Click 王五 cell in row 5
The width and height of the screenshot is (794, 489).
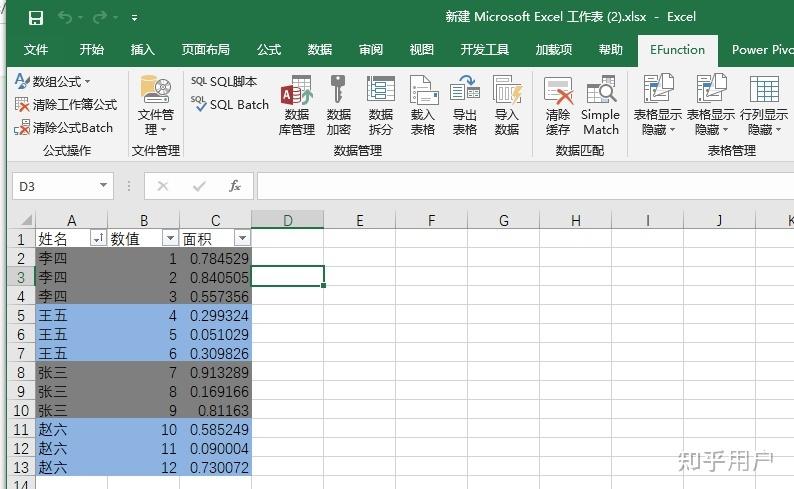coord(71,315)
